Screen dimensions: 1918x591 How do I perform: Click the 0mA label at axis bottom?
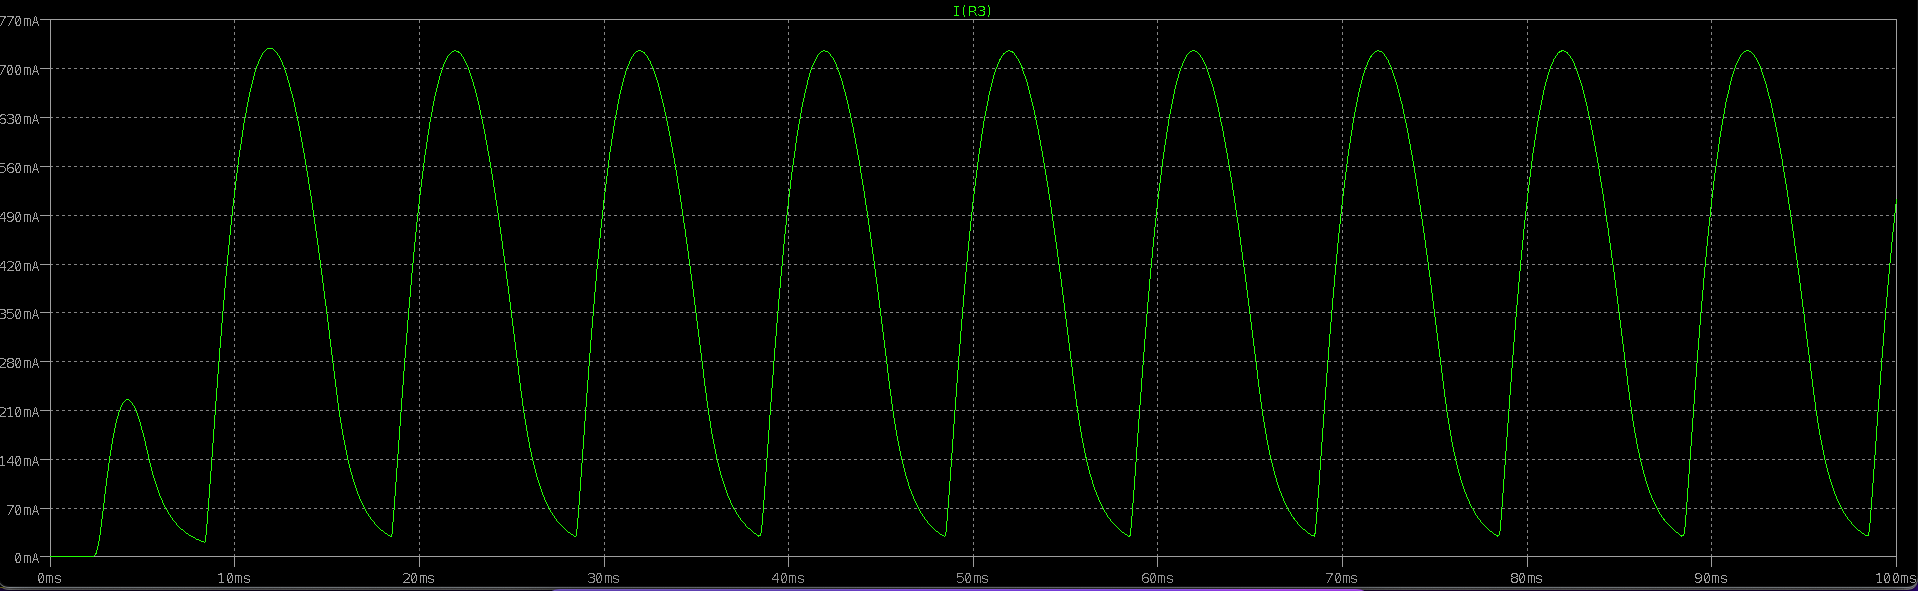tap(26, 558)
